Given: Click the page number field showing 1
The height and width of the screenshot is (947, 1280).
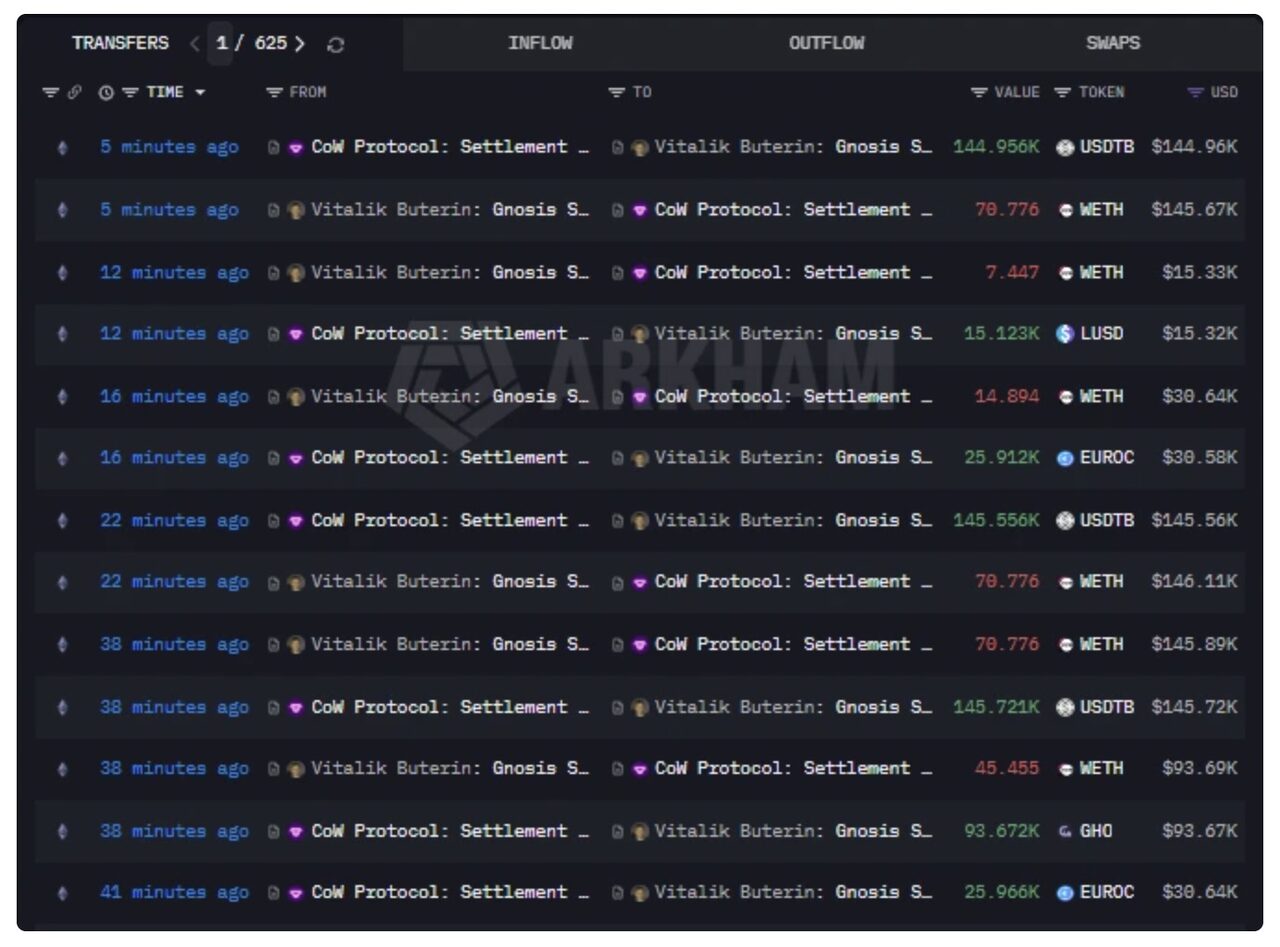Looking at the screenshot, I should point(221,44).
